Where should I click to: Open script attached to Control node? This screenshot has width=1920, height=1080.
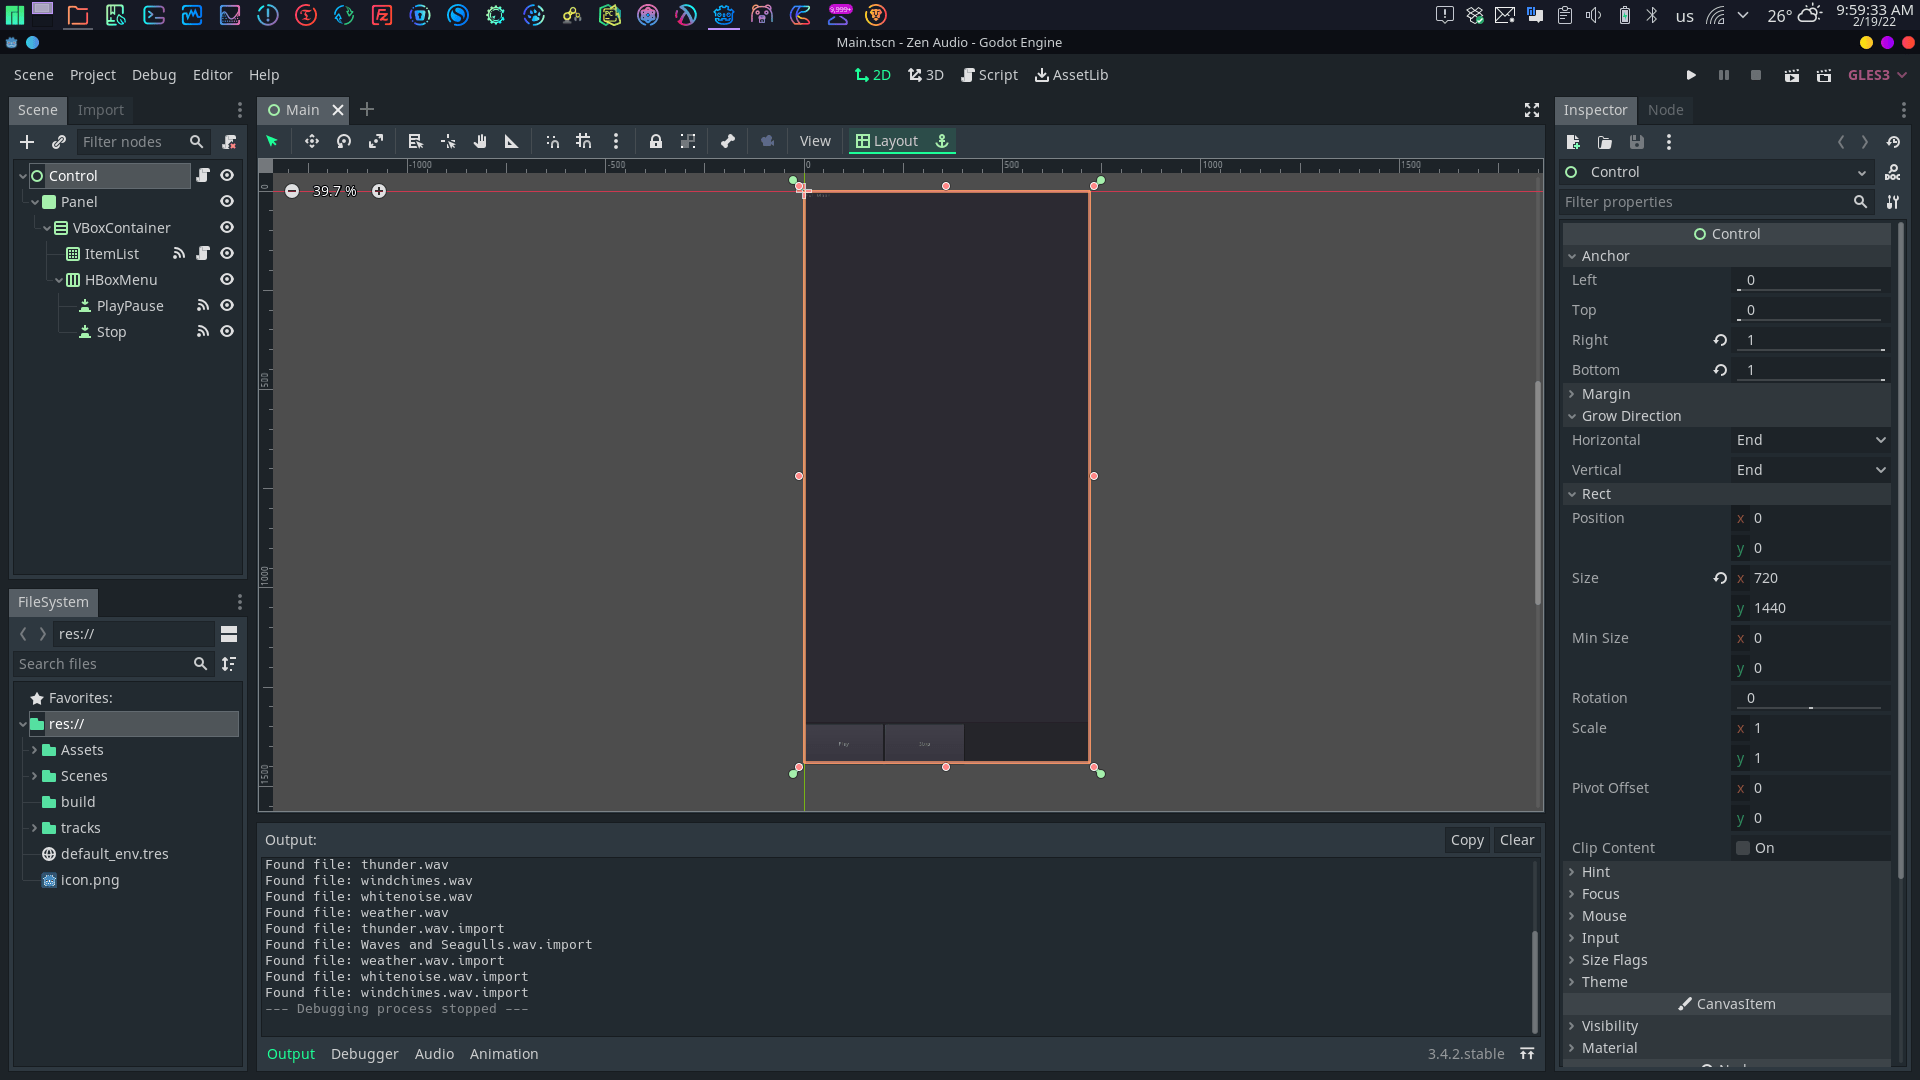tap(203, 175)
